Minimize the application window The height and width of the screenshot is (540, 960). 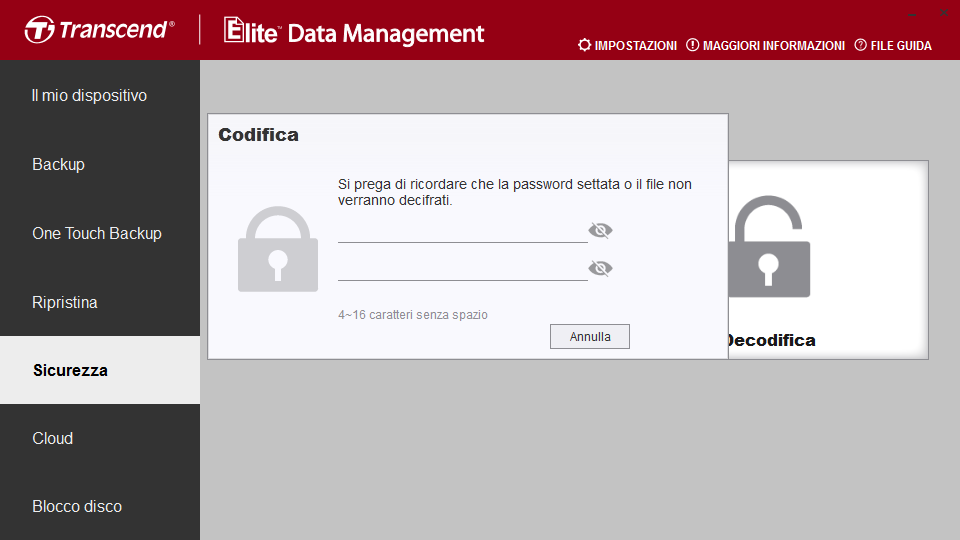(x=912, y=13)
